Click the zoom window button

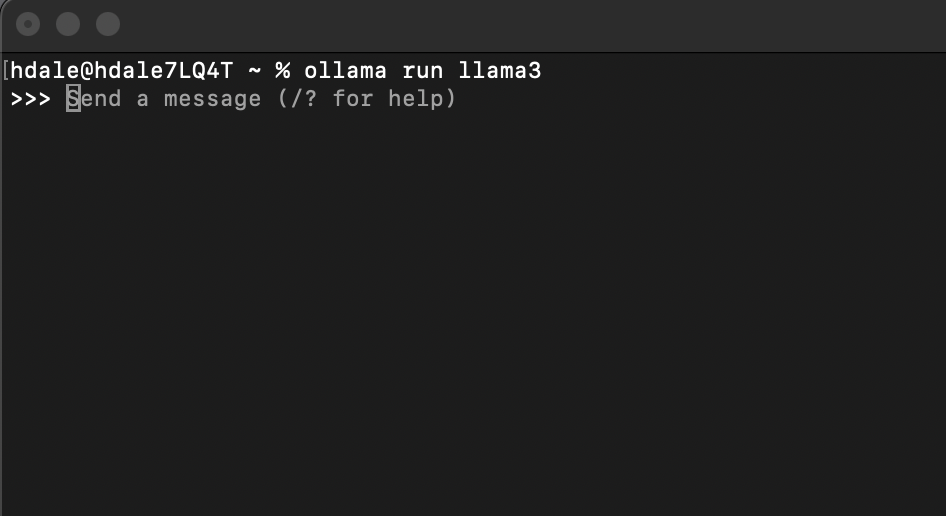107,24
